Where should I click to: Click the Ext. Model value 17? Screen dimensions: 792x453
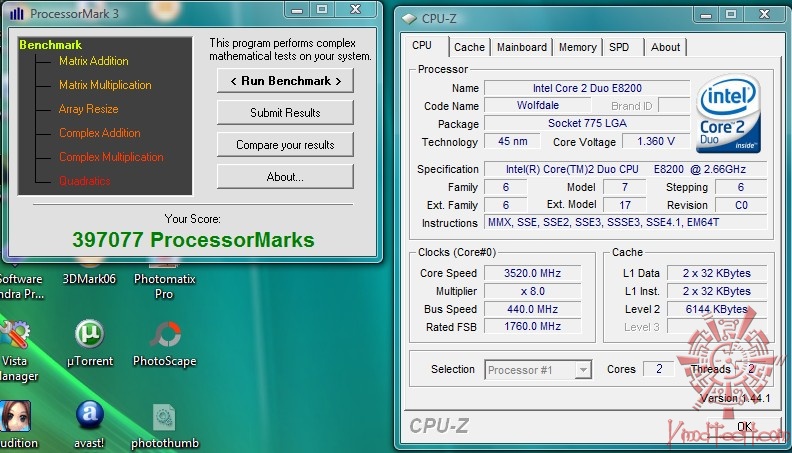(625, 205)
